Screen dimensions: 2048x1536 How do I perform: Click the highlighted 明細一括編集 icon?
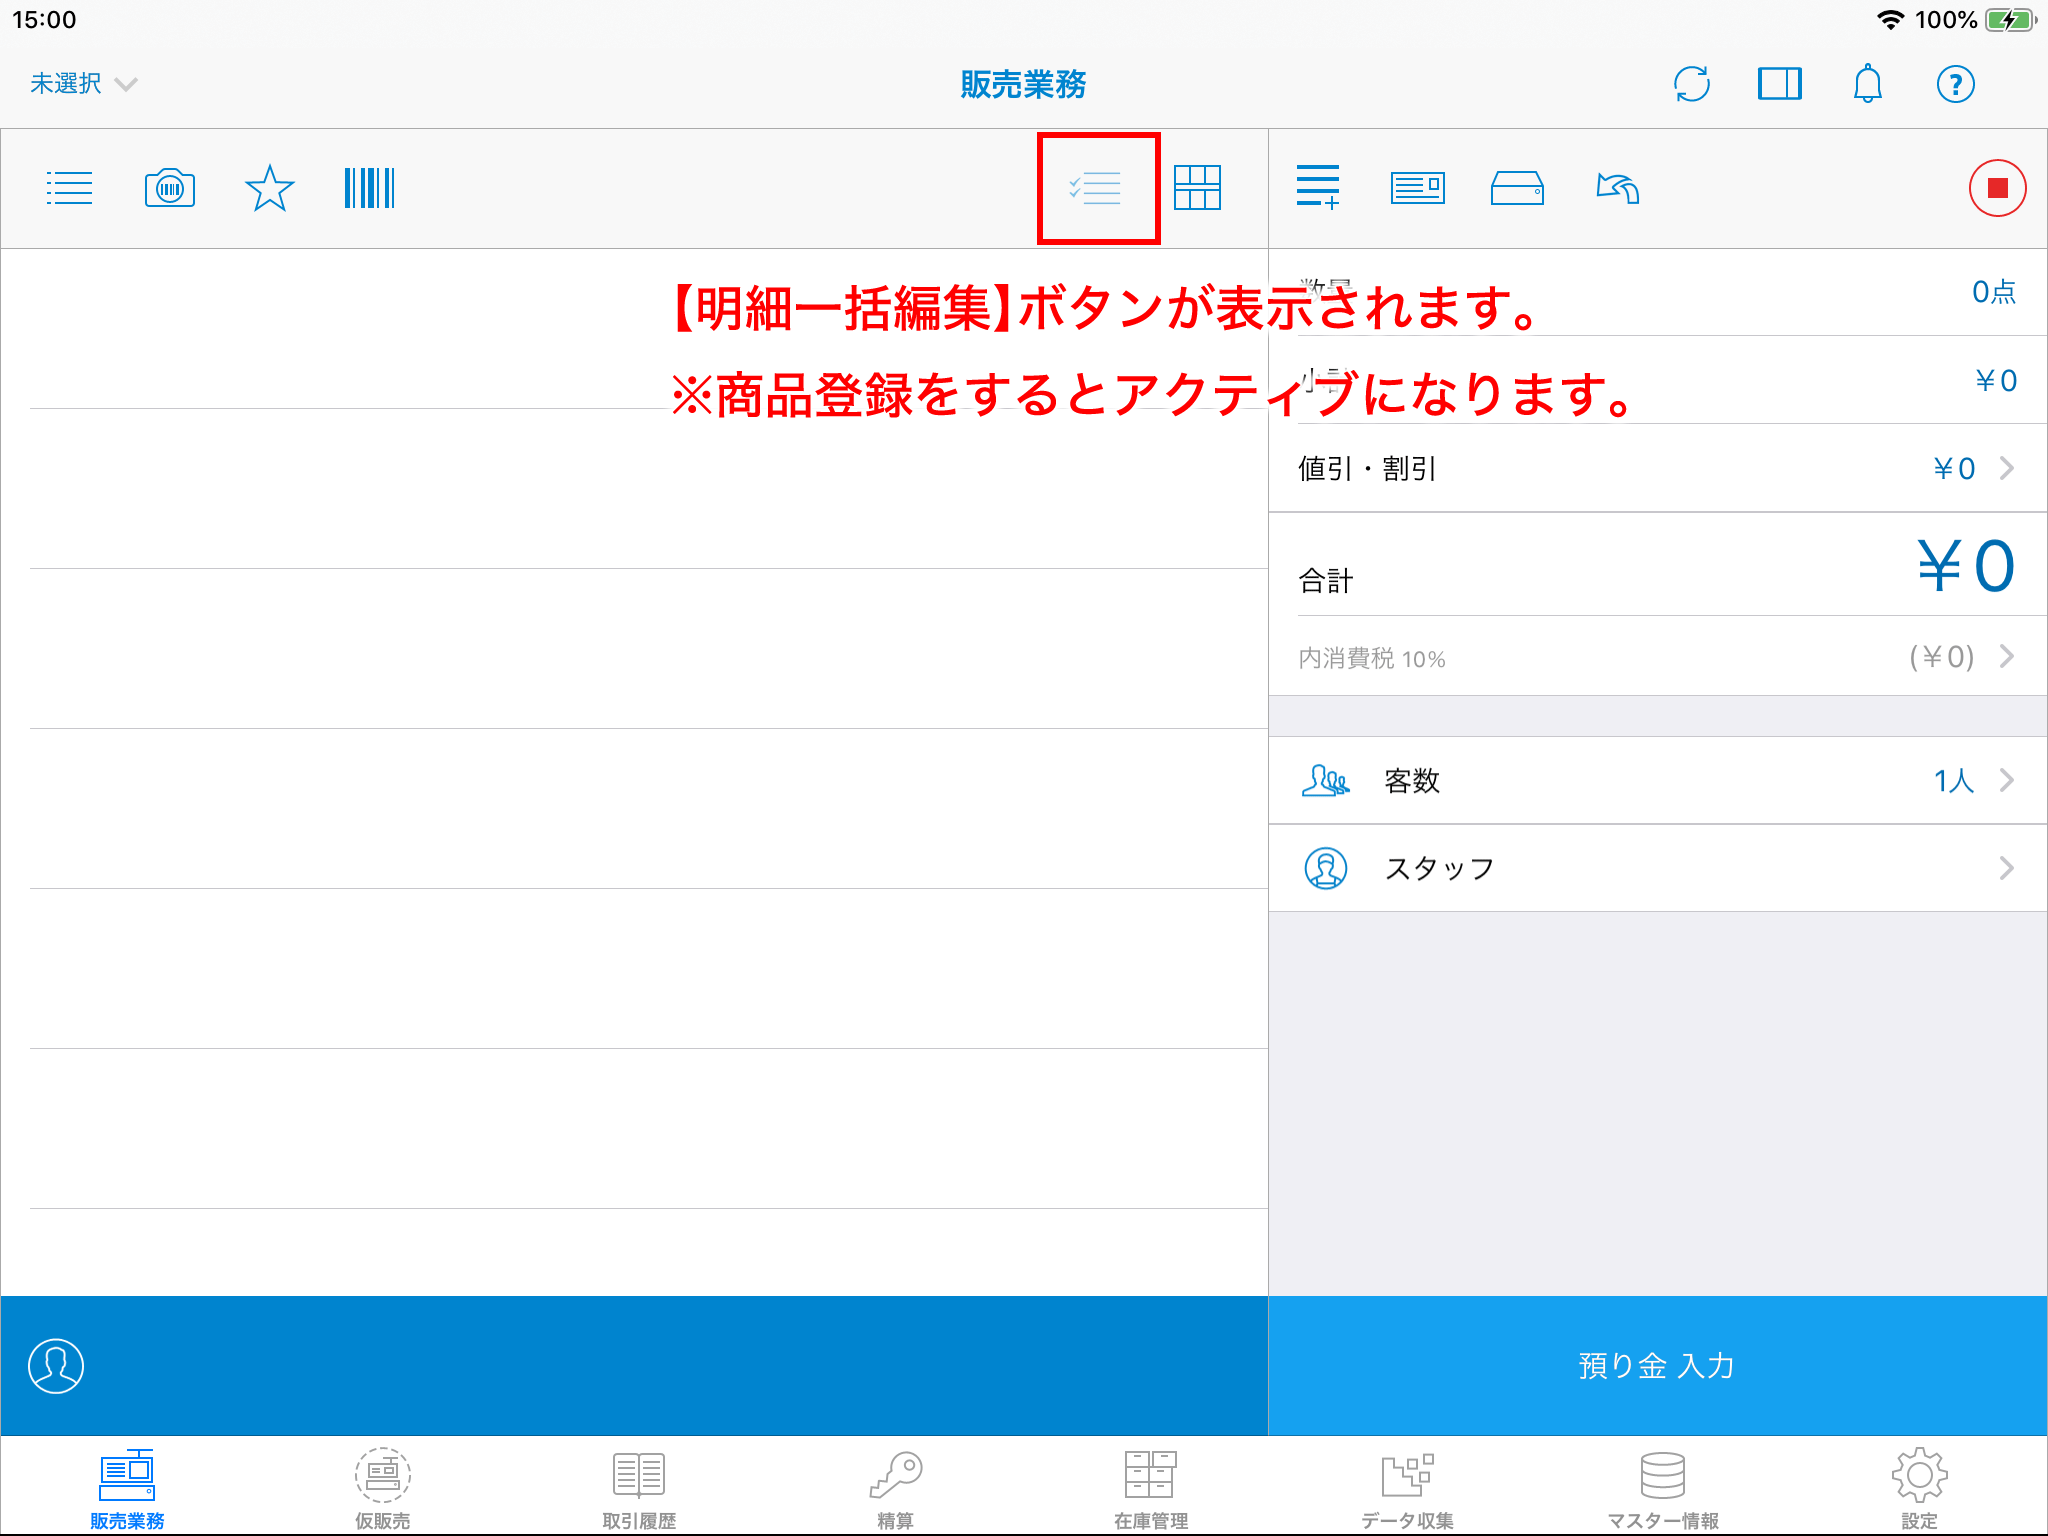click(1097, 188)
